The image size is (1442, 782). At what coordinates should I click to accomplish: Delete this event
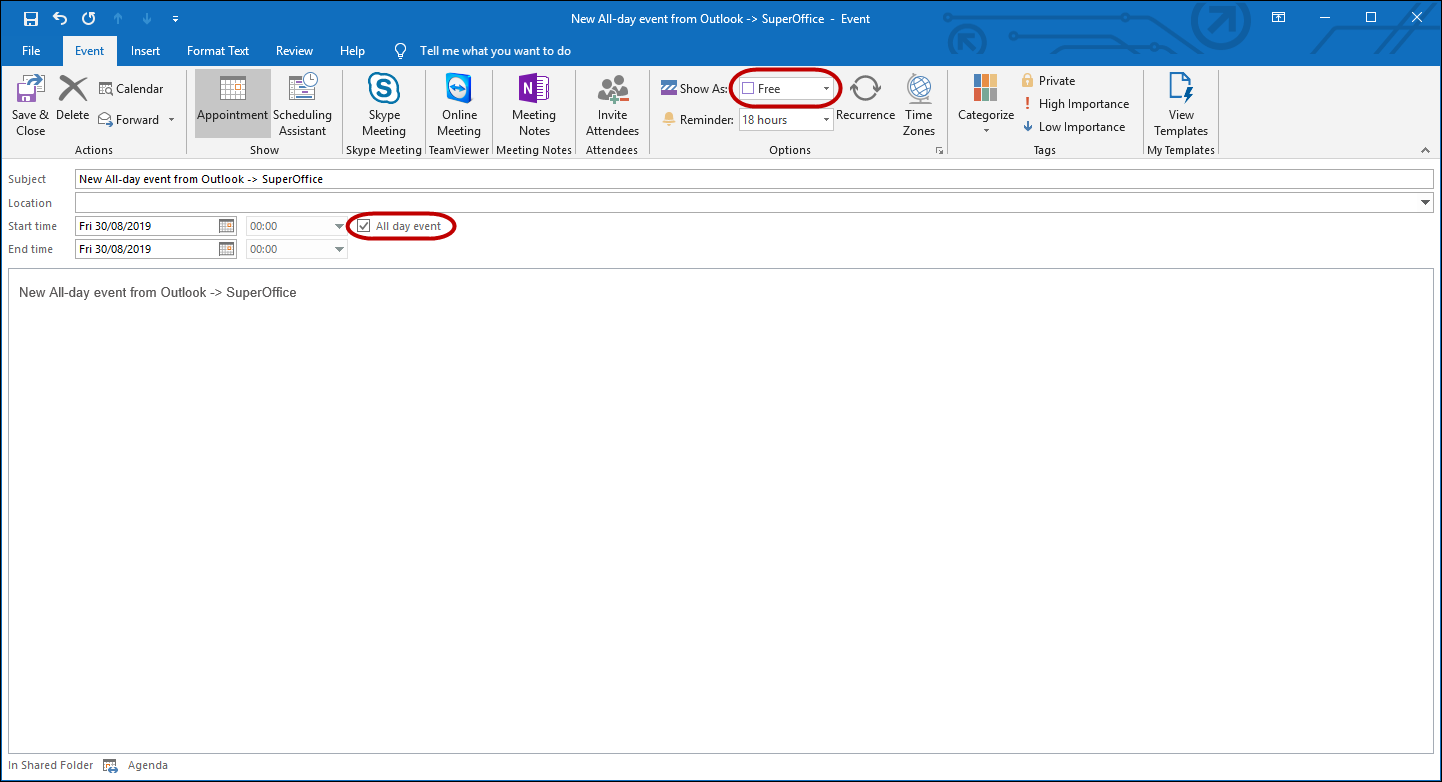(x=72, y=98)
